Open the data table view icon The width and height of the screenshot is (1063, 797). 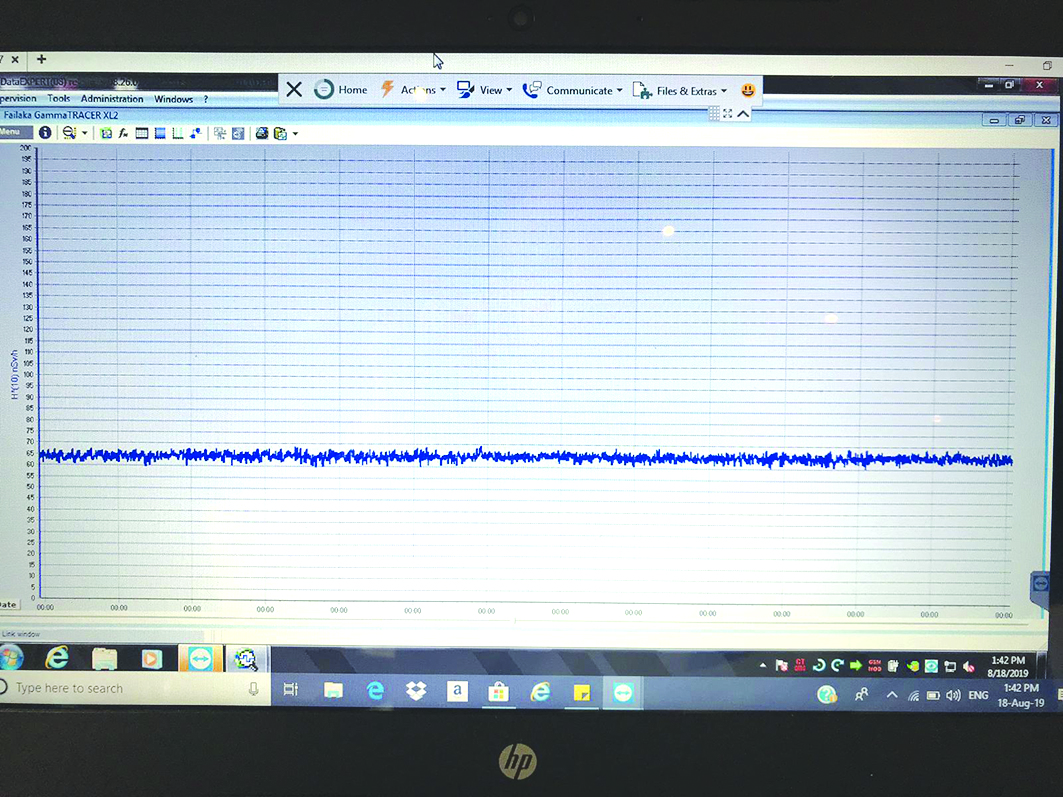[x=142, y=133]
